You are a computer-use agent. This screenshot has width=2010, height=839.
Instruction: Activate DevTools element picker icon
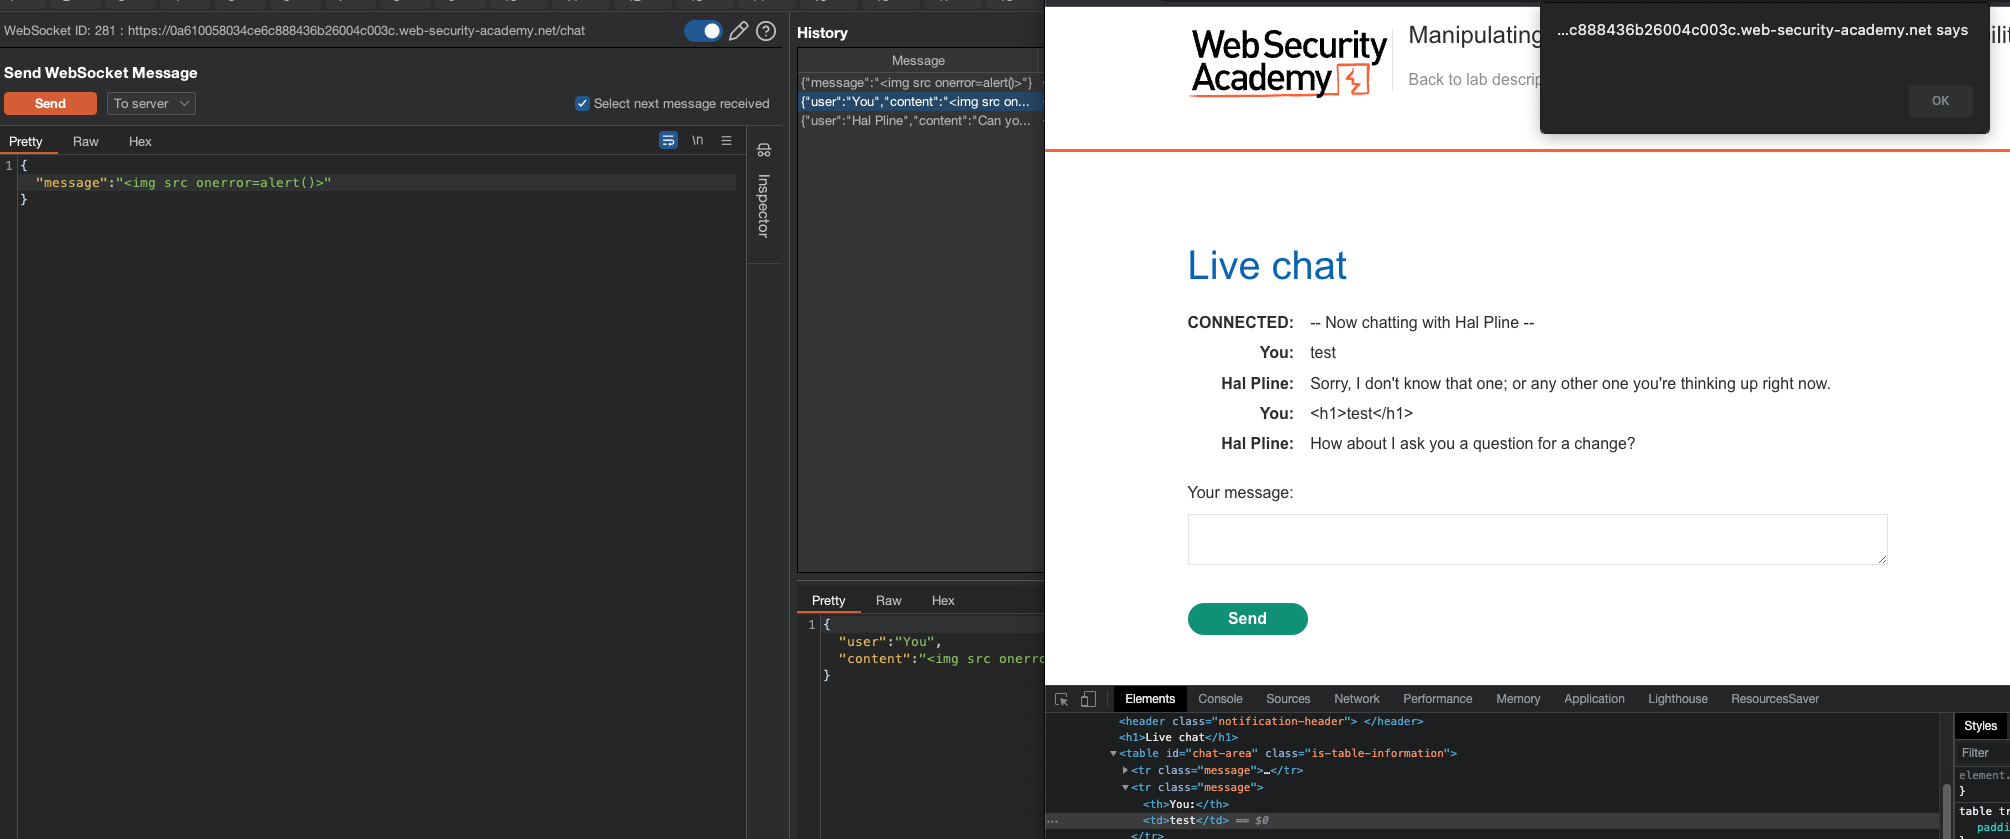coord(1062,700)
